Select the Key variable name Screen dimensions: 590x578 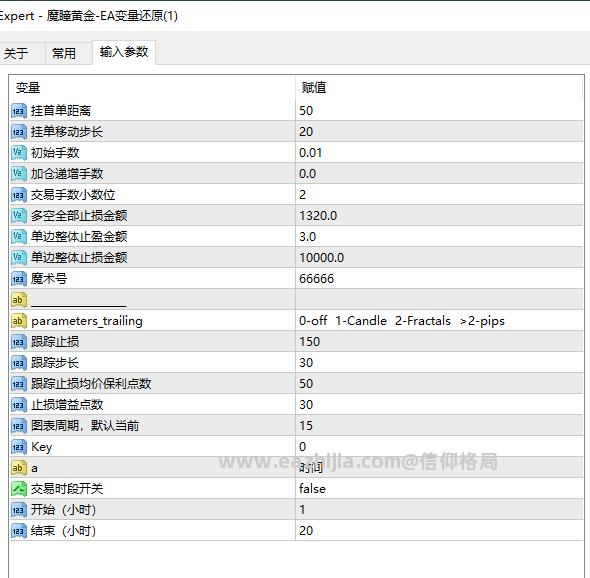(x=41, y=447)
